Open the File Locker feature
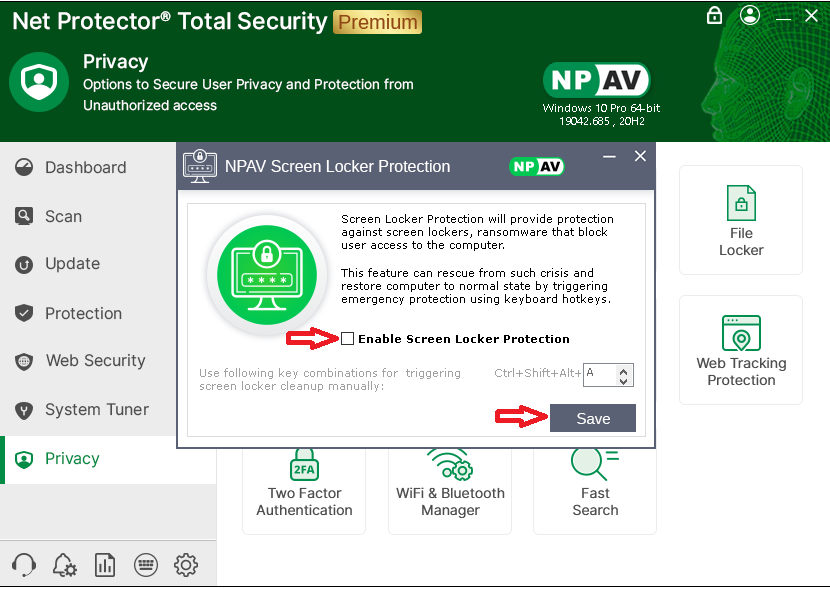 pyautogui.click(x=740, y=220)
